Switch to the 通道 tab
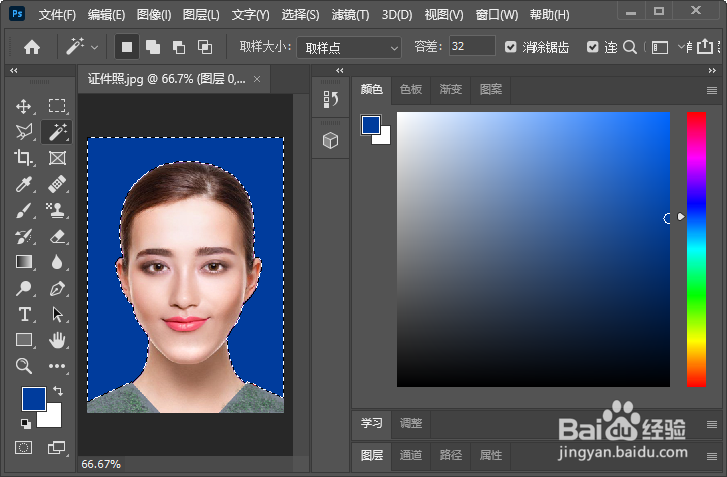Viewport: 727px width, 477px height. tap(411, 455)
